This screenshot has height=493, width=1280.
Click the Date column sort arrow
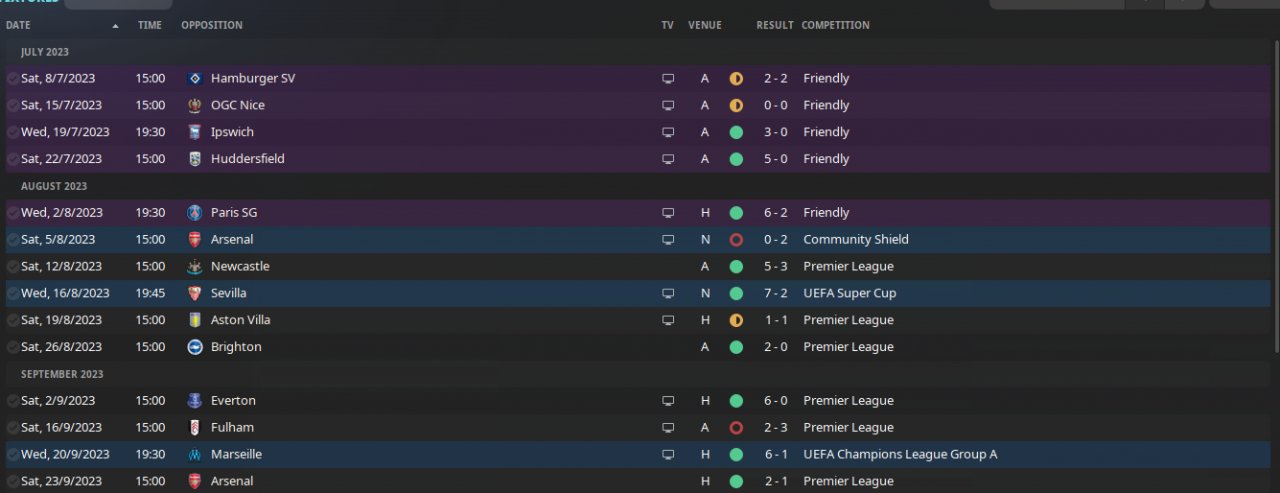[115, 25]
